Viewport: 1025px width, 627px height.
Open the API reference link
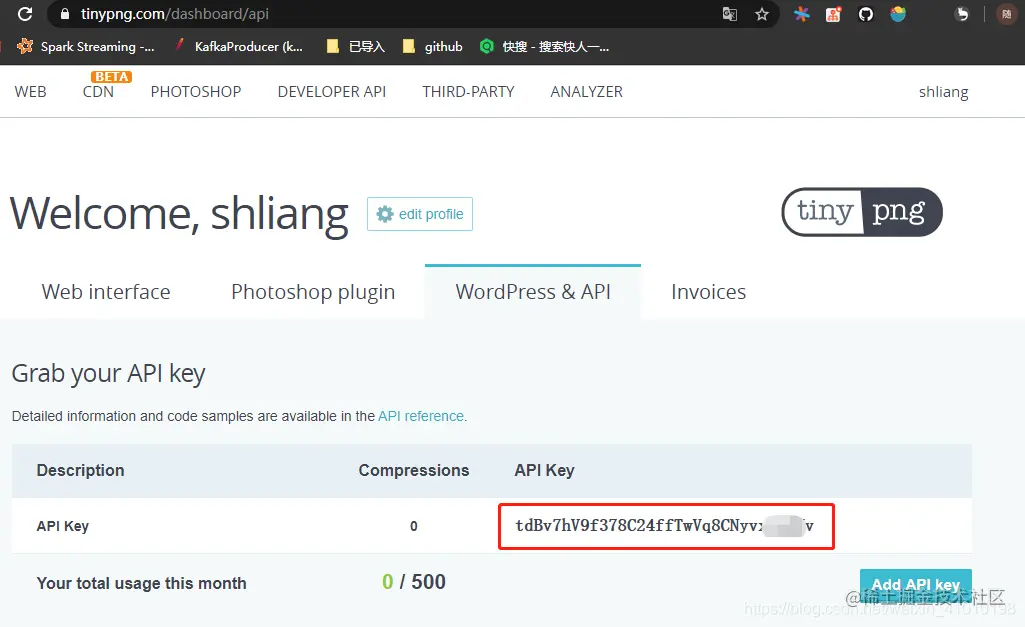[420, 416]
